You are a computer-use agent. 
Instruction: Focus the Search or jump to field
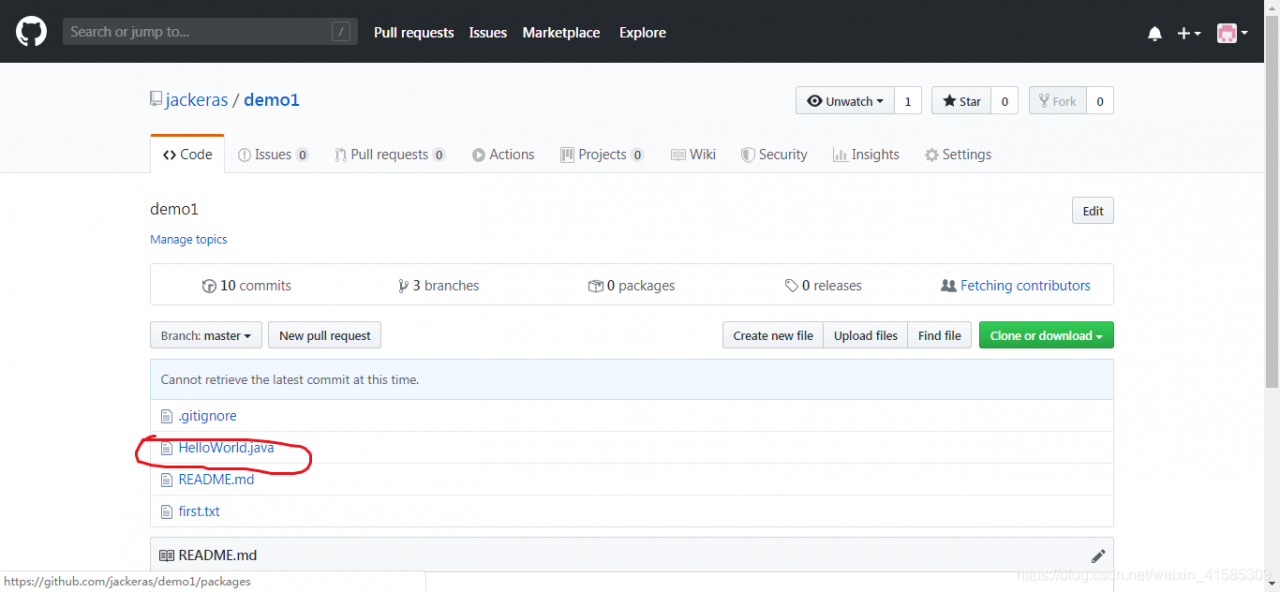[209, 32]
